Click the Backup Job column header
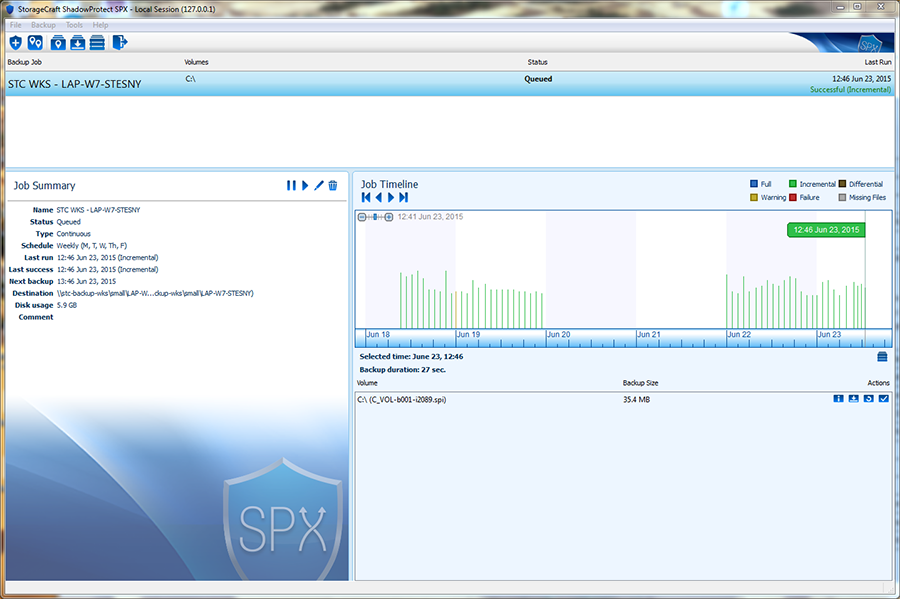This screenshot has height=599, width=900. 25,62
